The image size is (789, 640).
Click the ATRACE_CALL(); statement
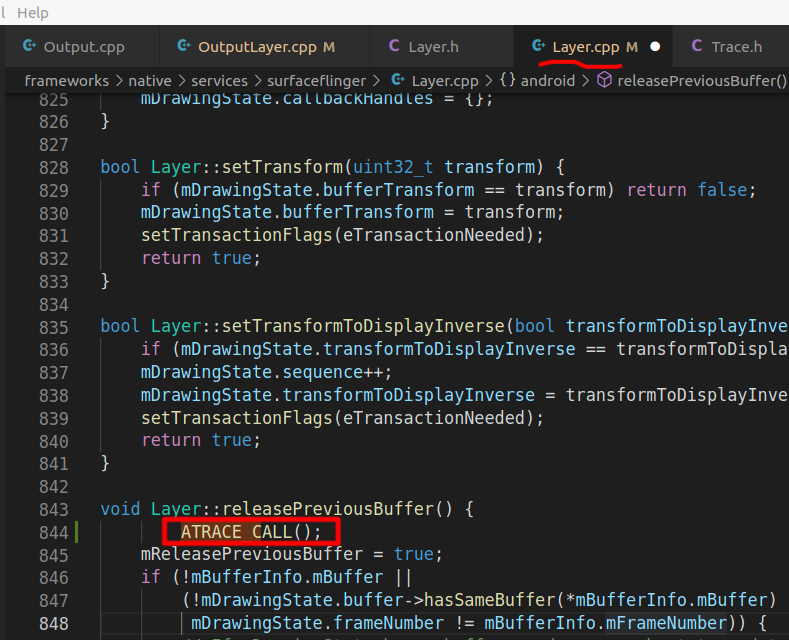coord(251,532)
